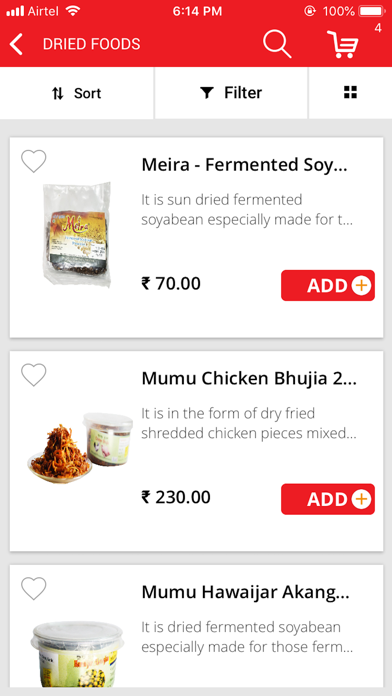The height and width of the screenshot is (696, 392).
Task: Open Mumu Chicken Bhujia product title
Action: [249, 379]
